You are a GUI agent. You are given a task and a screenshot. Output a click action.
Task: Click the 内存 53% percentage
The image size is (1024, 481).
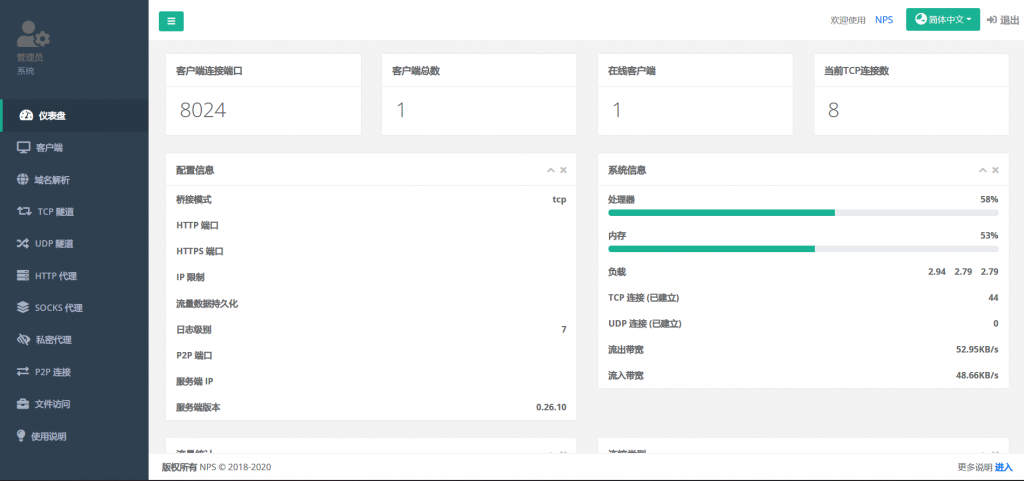(x=989, y=235)
